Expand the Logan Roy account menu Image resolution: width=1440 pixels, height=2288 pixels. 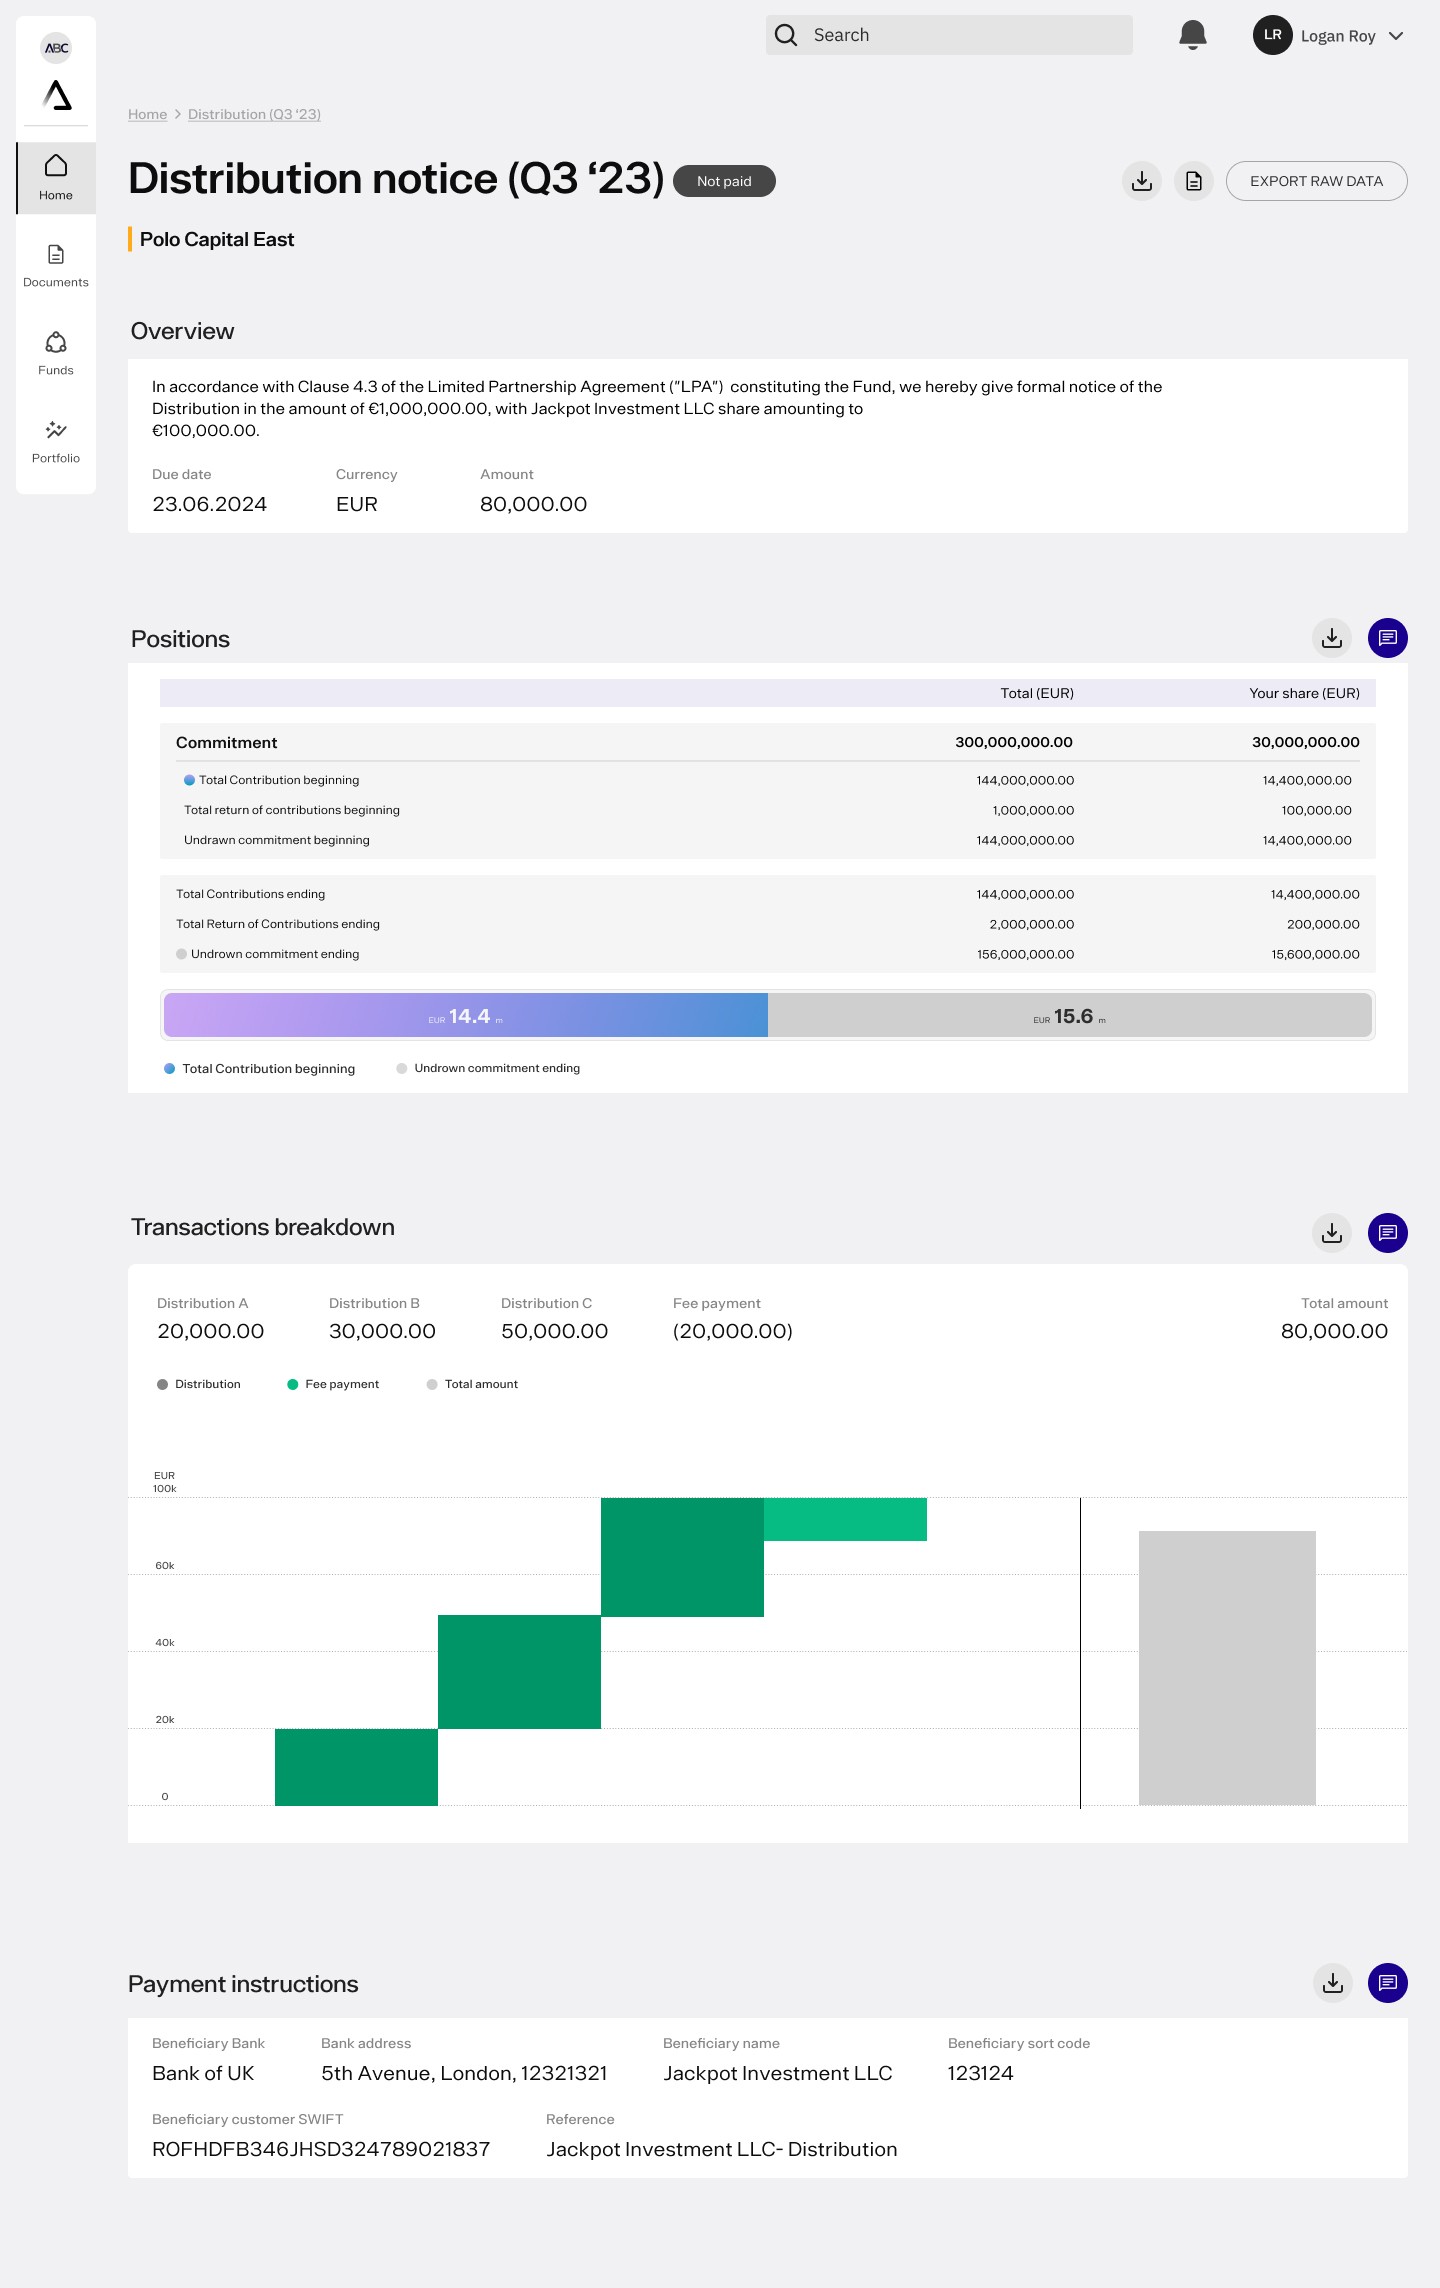click(x=1396, y=36)
